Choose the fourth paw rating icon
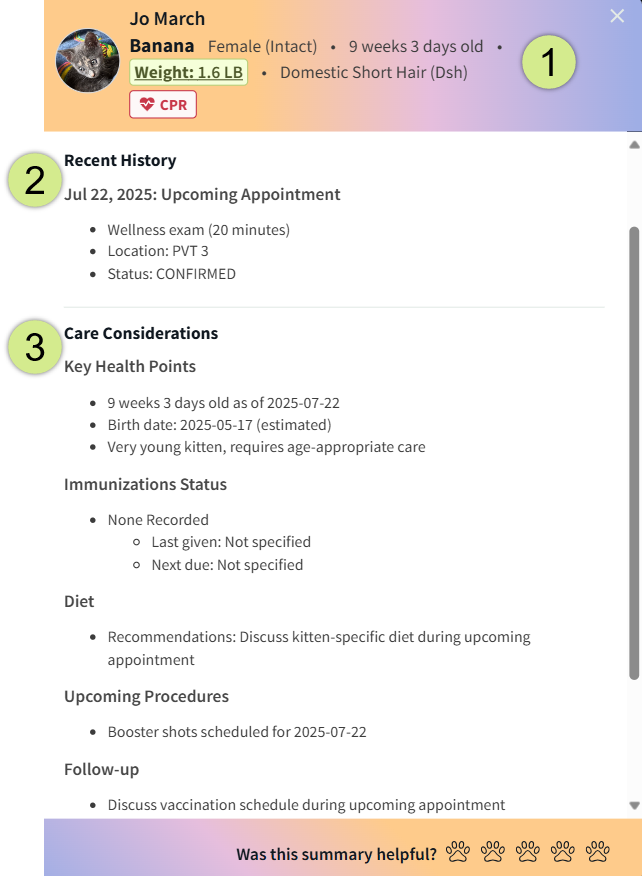This screenshot has height=876, width=642. coord(562,852)
